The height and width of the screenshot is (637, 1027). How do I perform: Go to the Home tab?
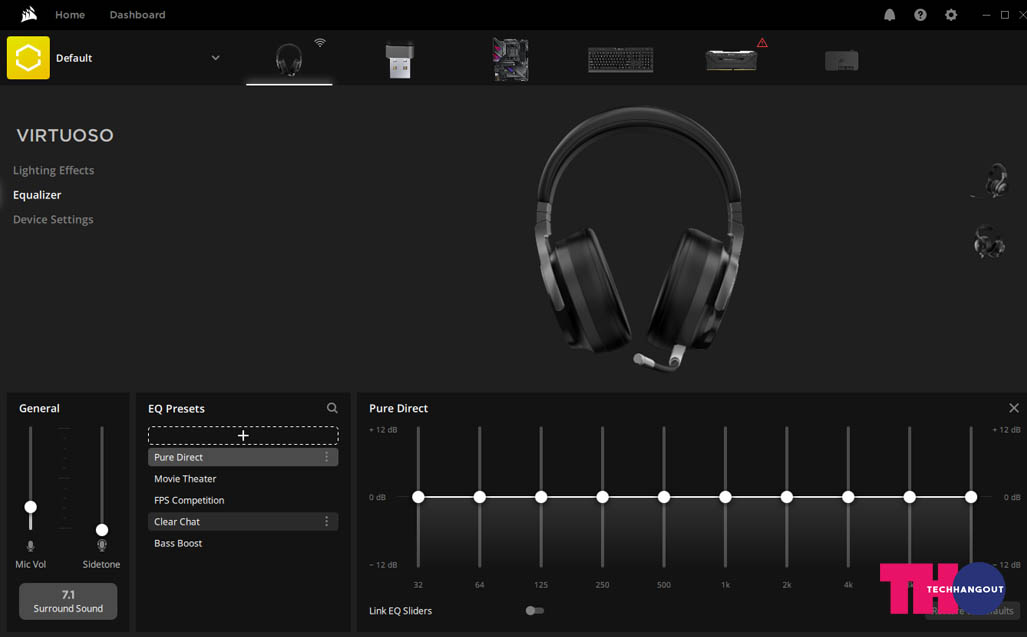click(70, 14)
